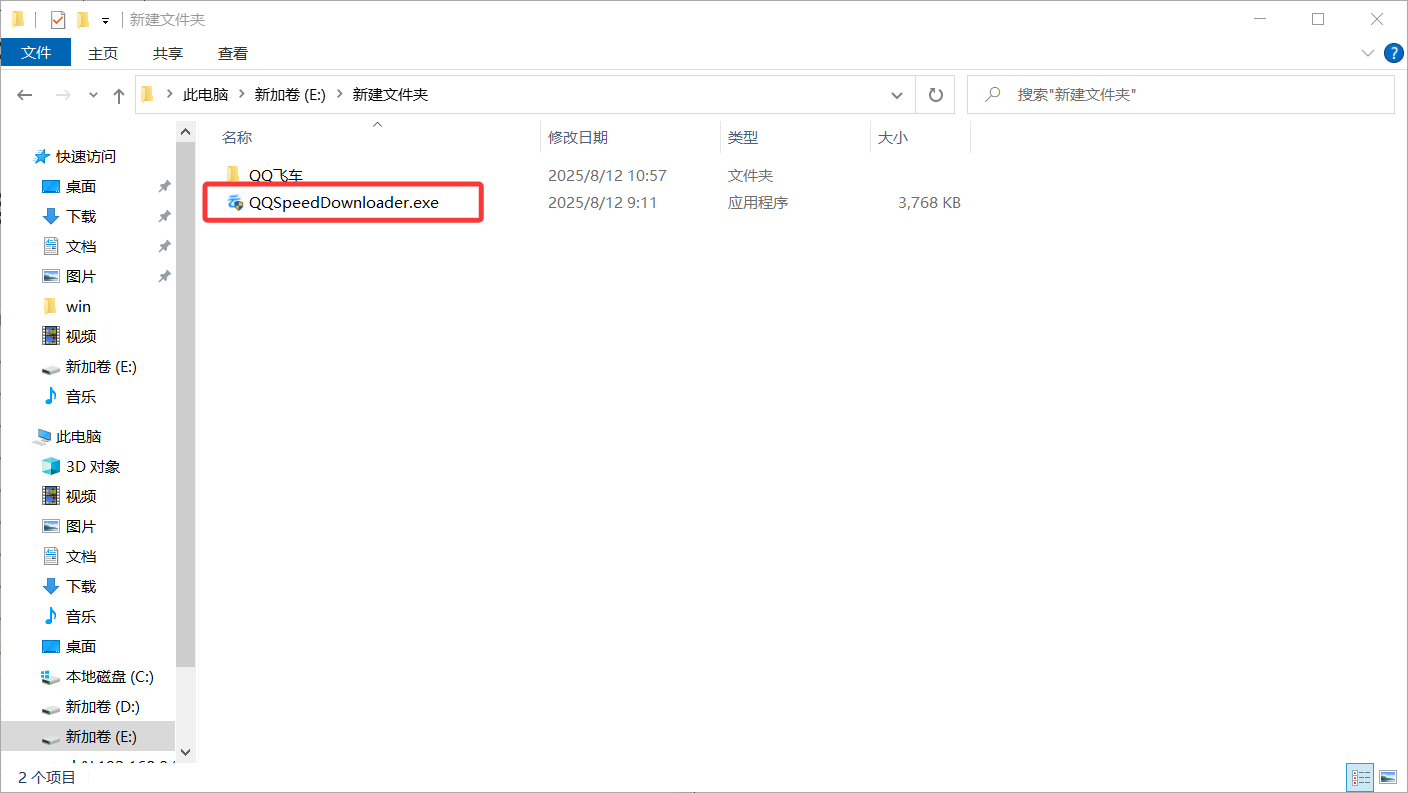This screenshot has width=1408, height=793.
Task: Select 快速访问 in the navigation pane
Action: click(x=86, y=156)
